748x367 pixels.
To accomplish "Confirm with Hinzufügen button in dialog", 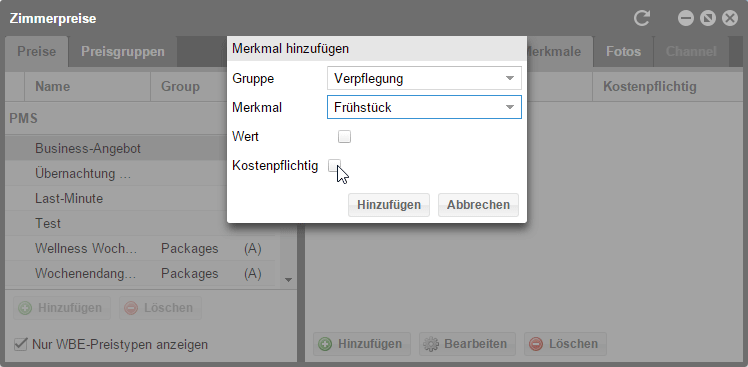I will click(x=389, y=205).
